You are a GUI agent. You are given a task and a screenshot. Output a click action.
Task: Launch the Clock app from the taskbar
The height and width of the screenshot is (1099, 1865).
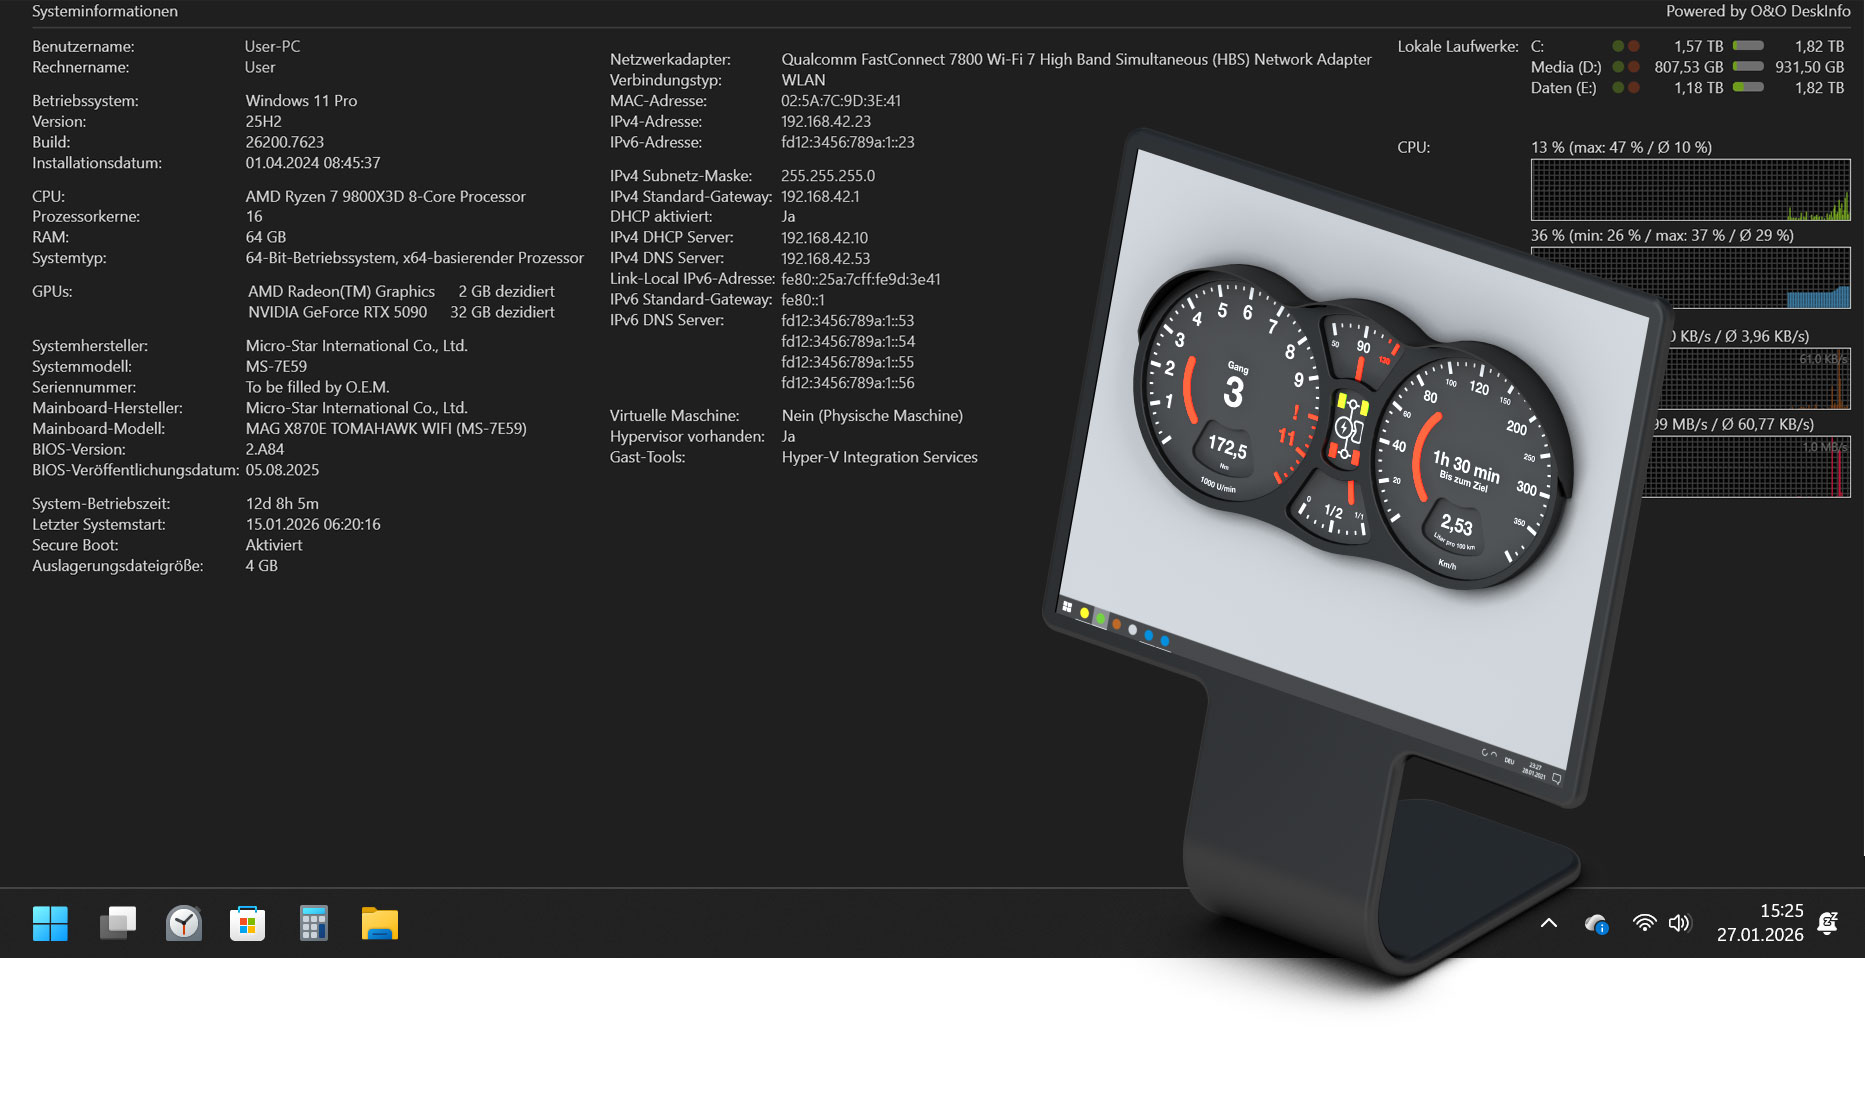point(183,922)
